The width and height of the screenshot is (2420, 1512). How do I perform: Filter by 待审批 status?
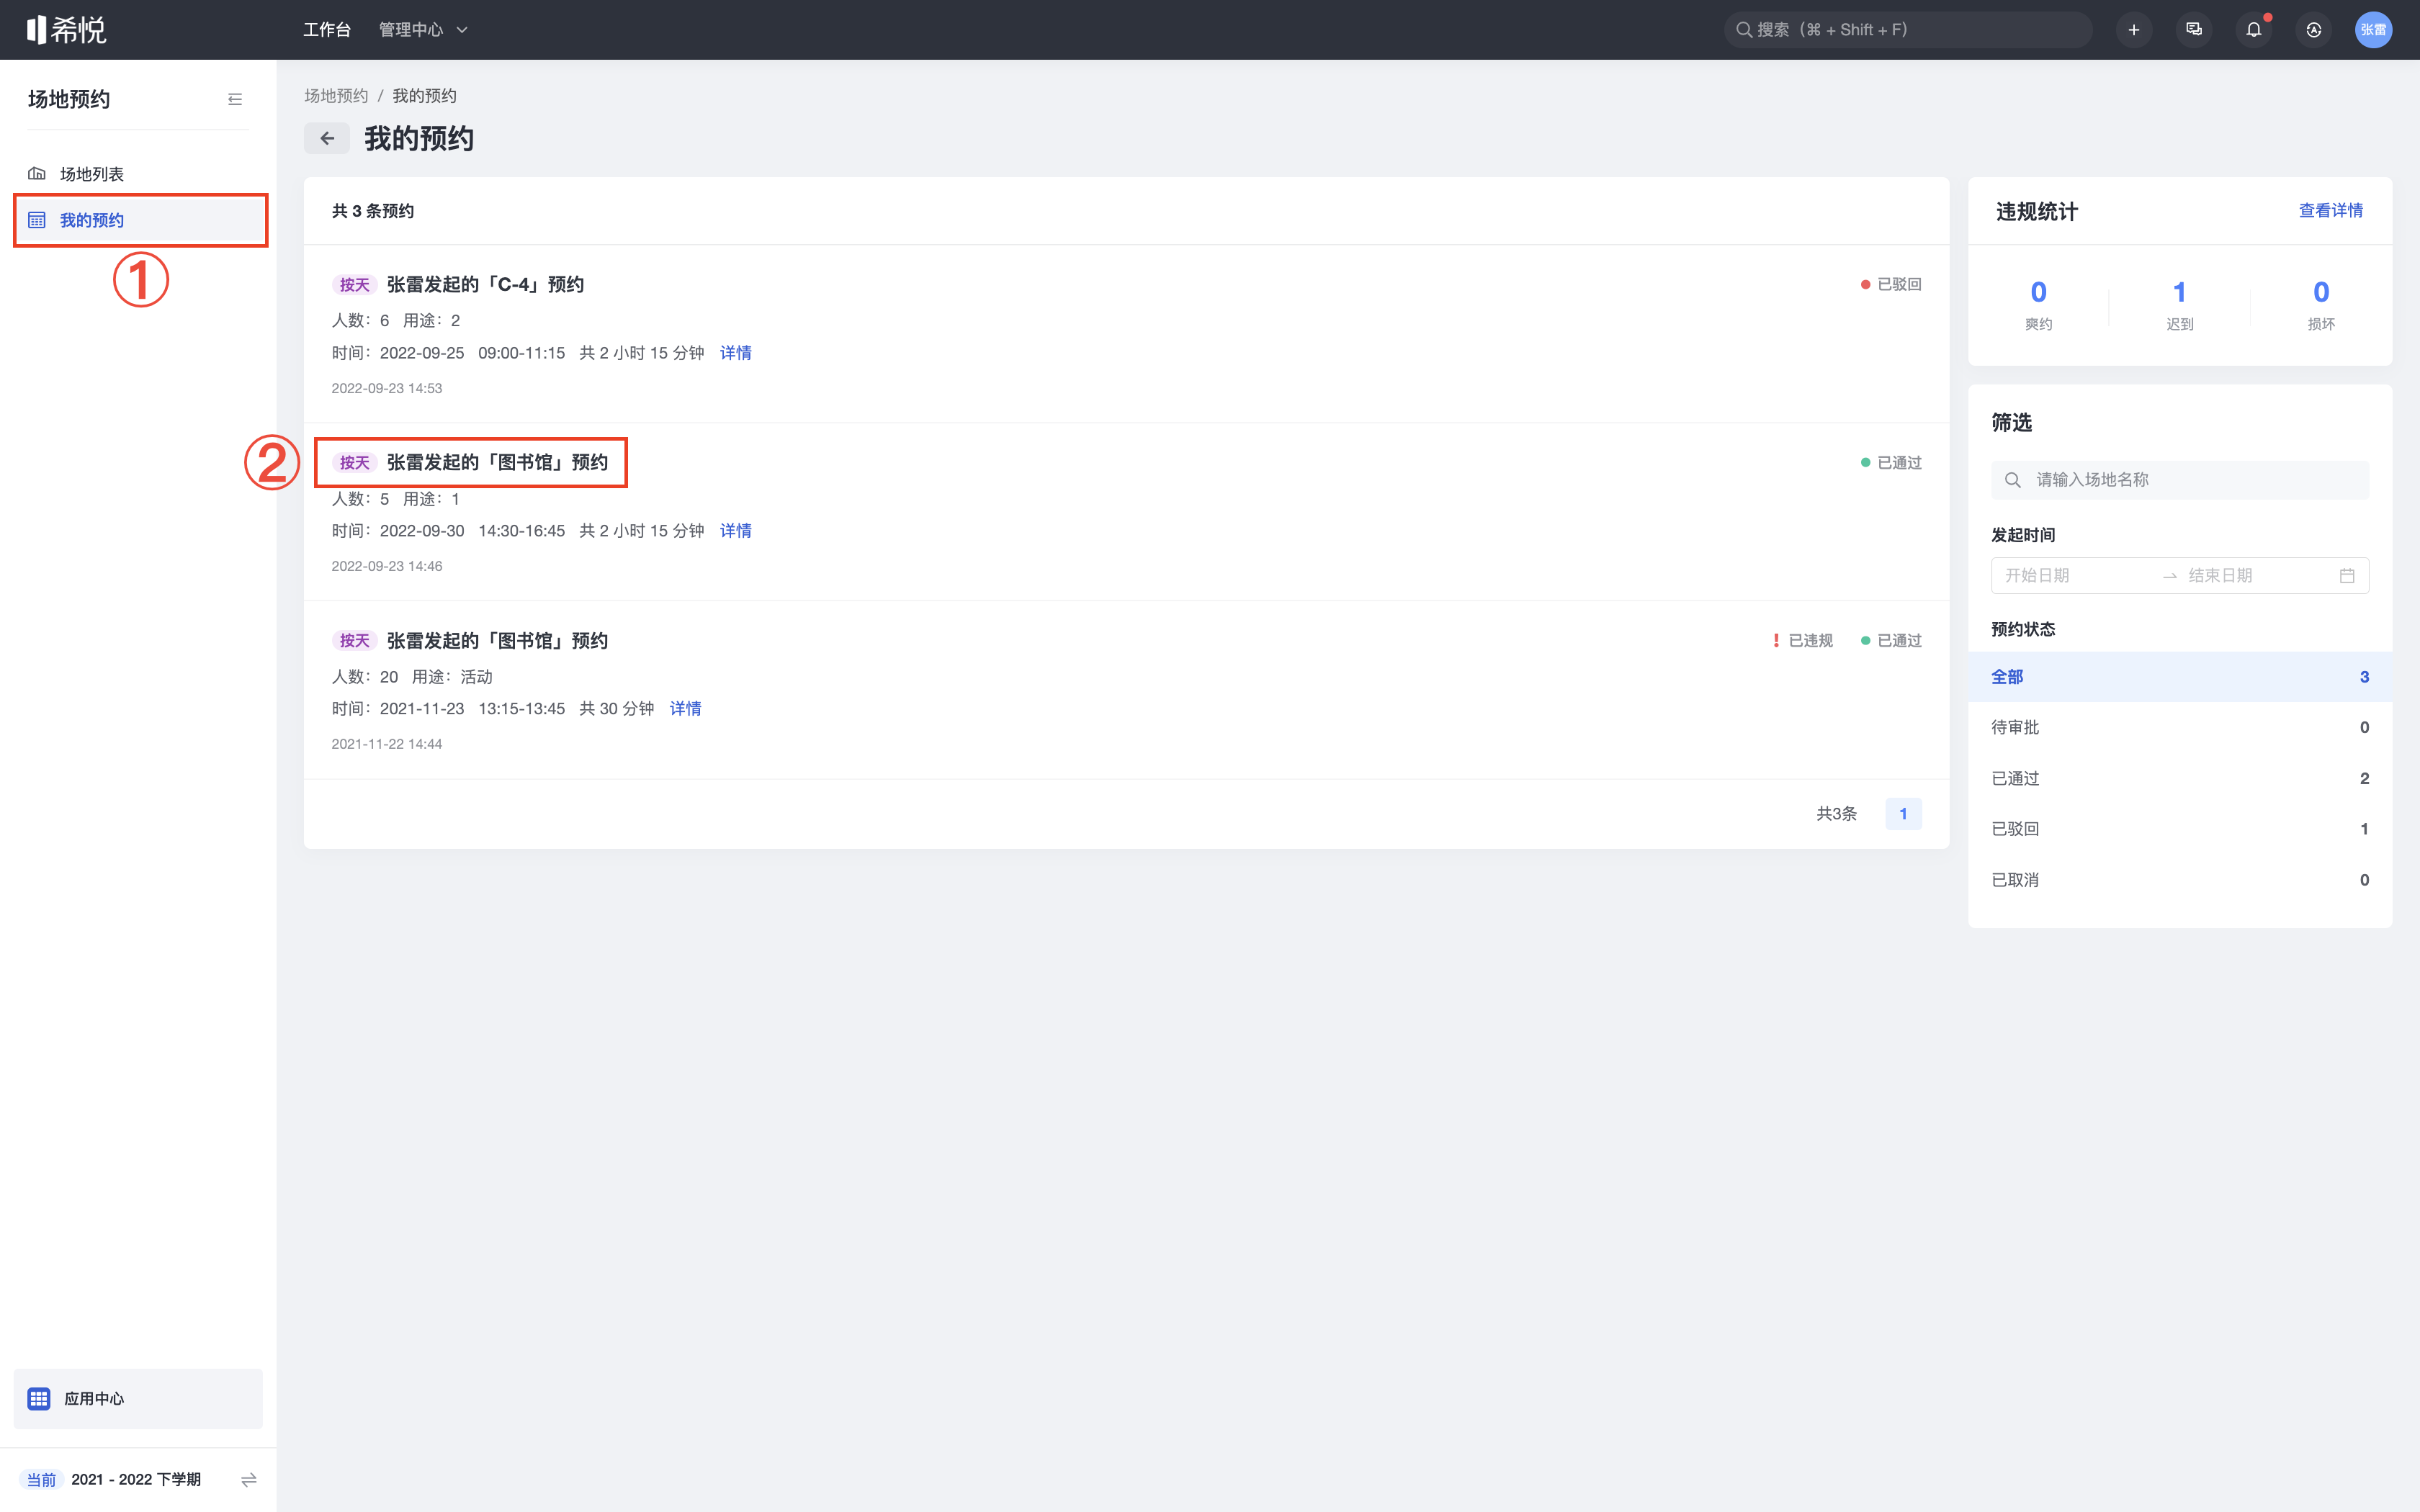2180,728
